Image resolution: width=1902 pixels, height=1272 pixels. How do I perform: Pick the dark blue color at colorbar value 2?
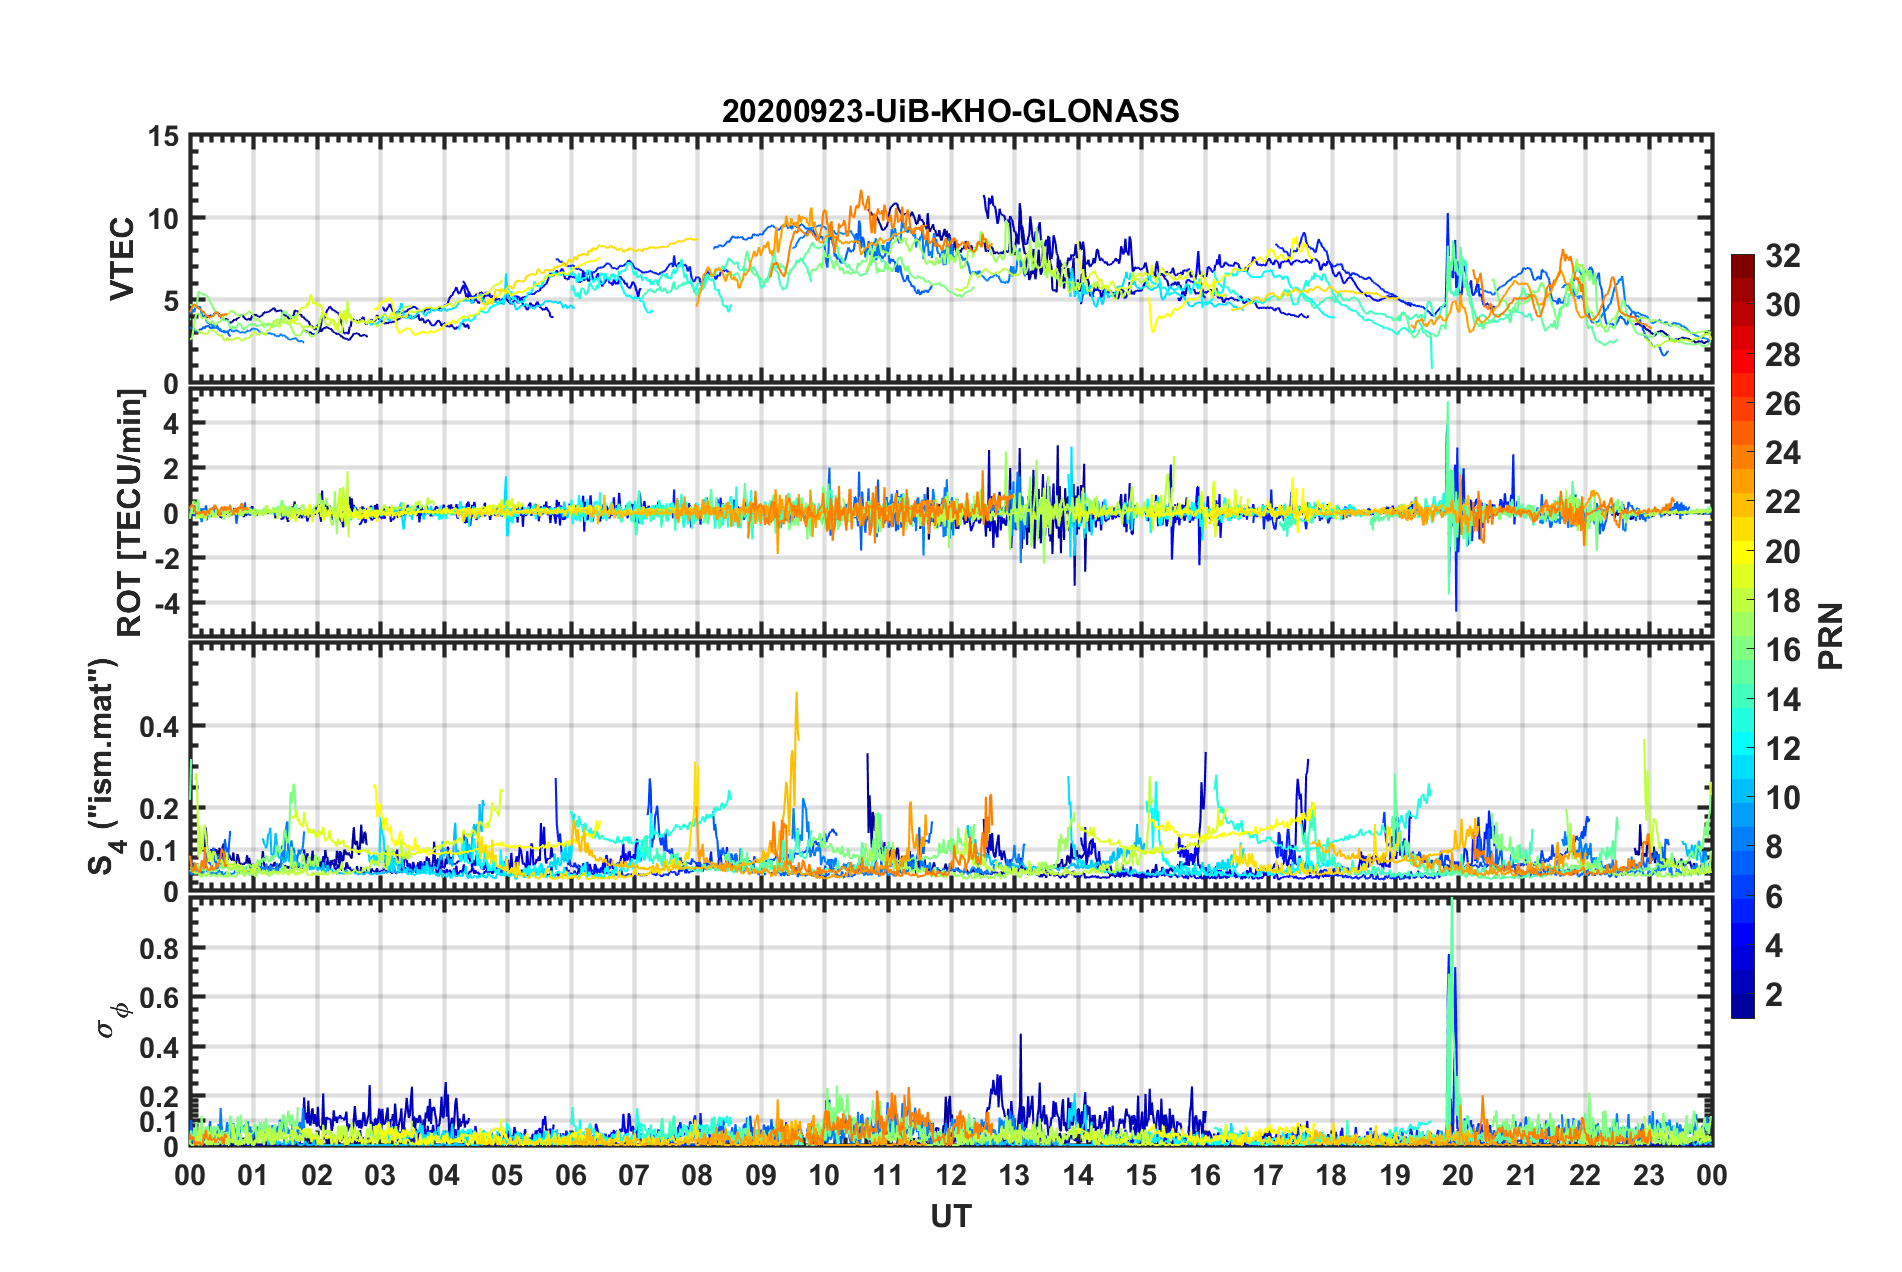1743,996
